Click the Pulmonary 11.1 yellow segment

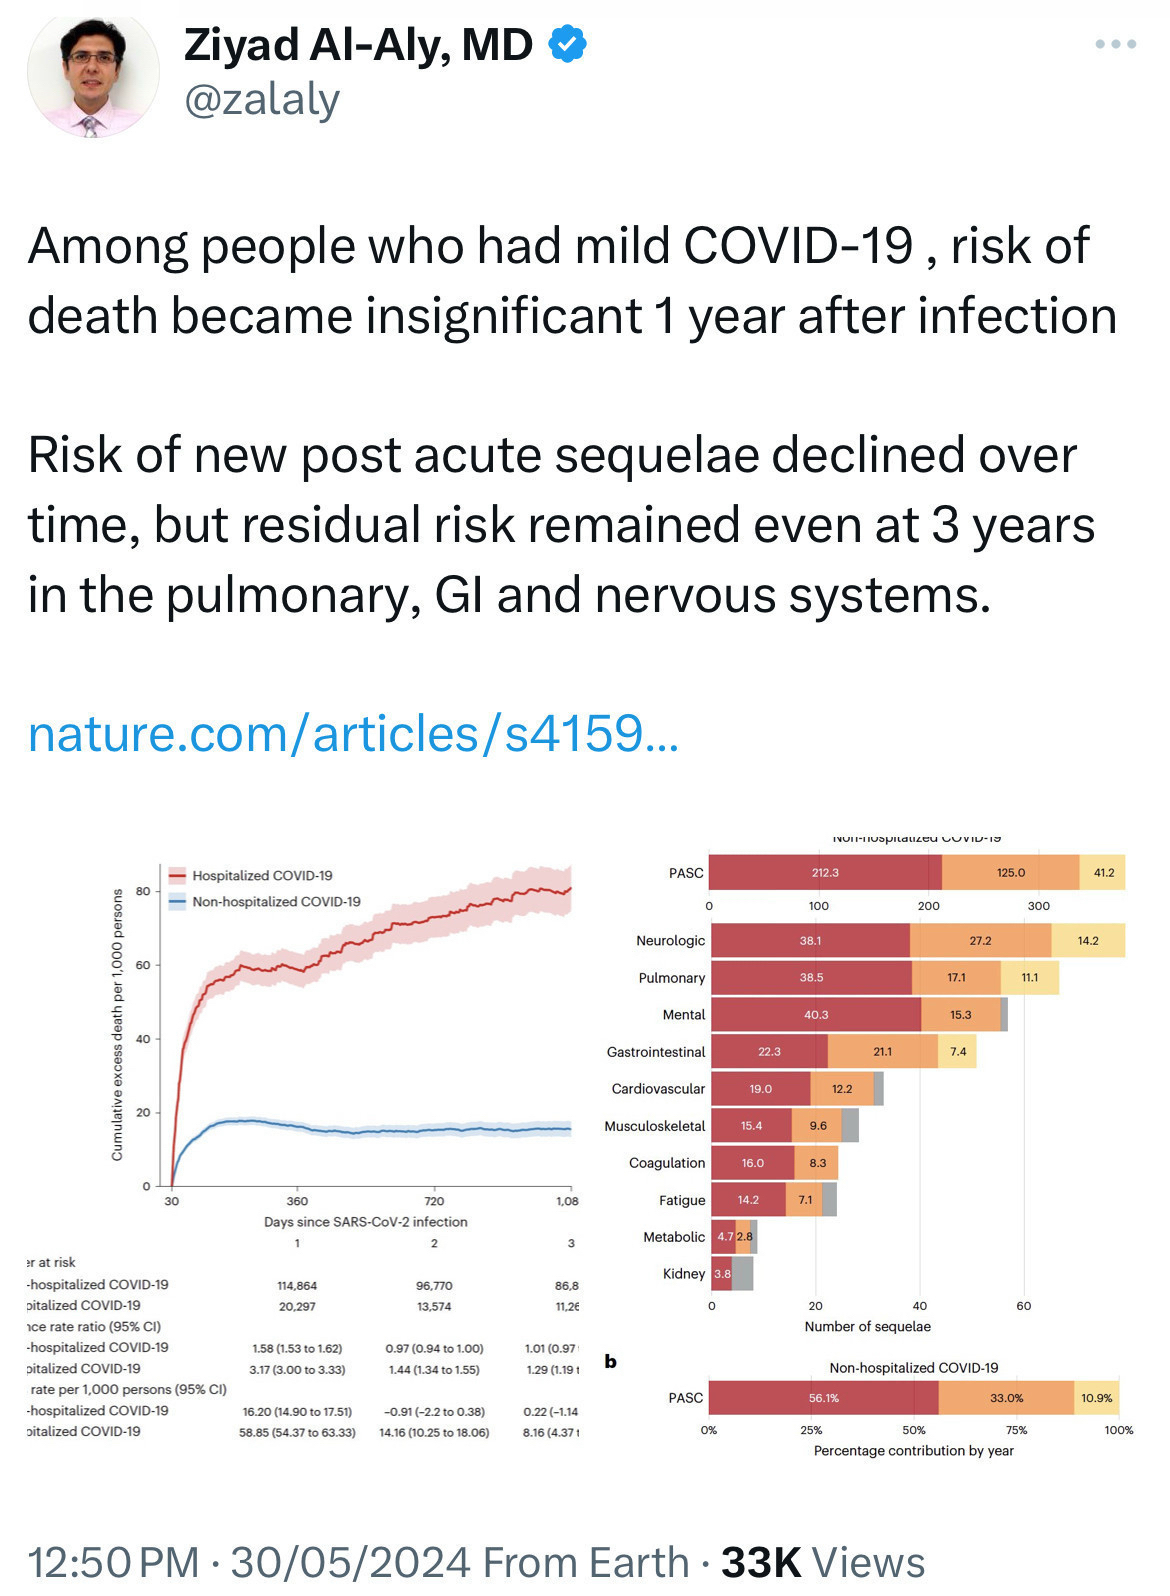[x=1029, y=978]
